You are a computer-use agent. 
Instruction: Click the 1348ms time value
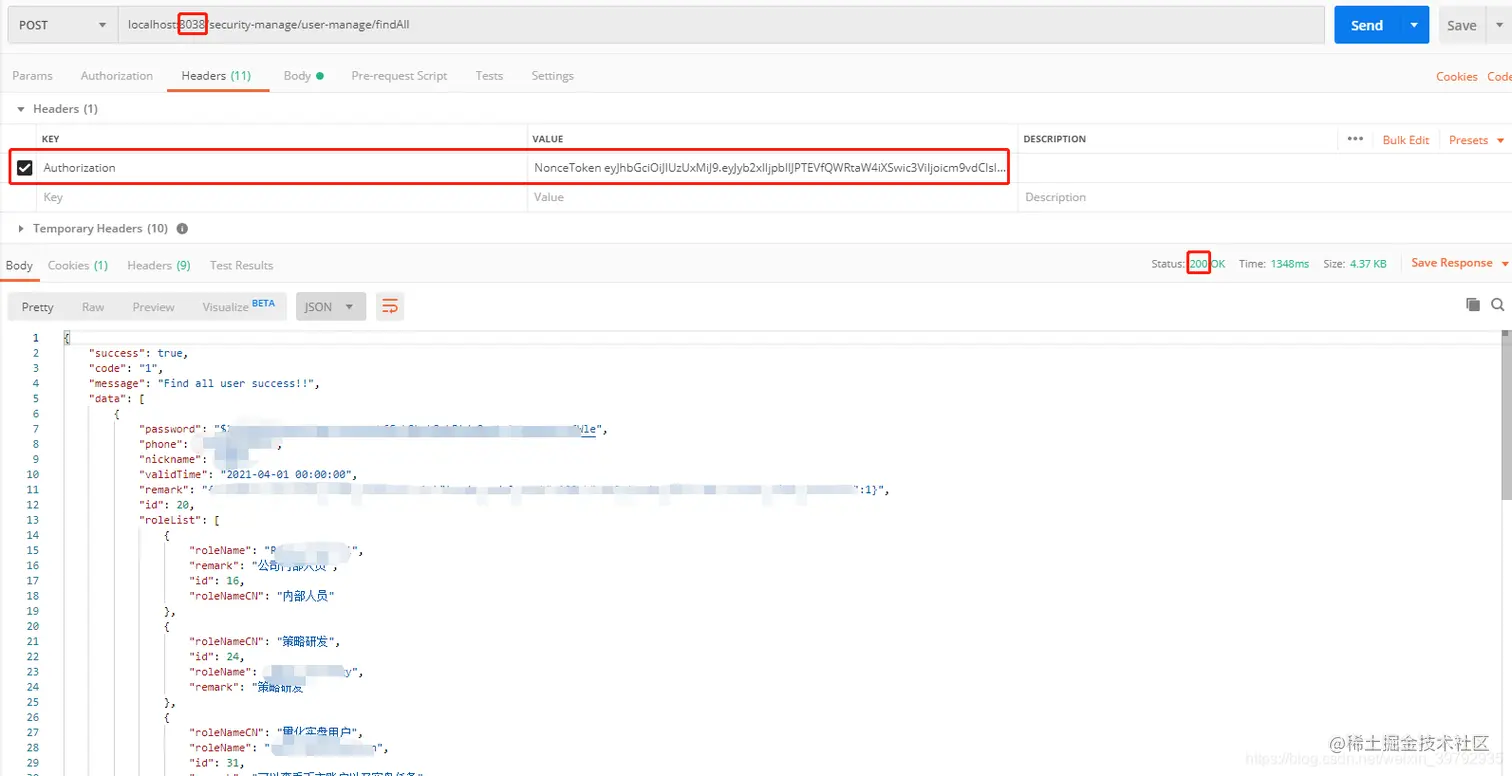[1289, 264]
